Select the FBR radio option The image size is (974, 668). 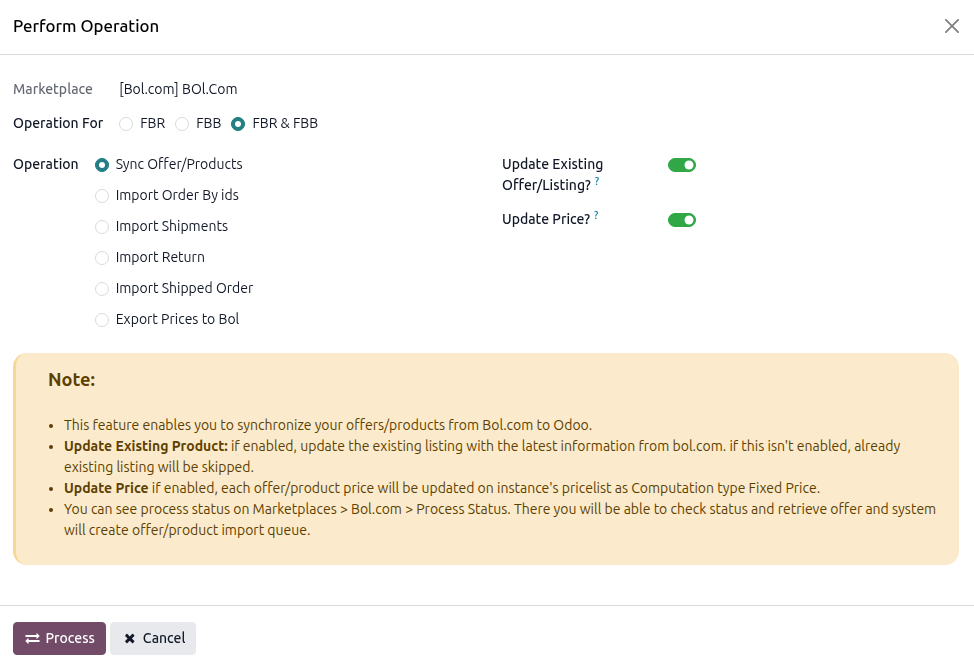click(x=126, y=124)
